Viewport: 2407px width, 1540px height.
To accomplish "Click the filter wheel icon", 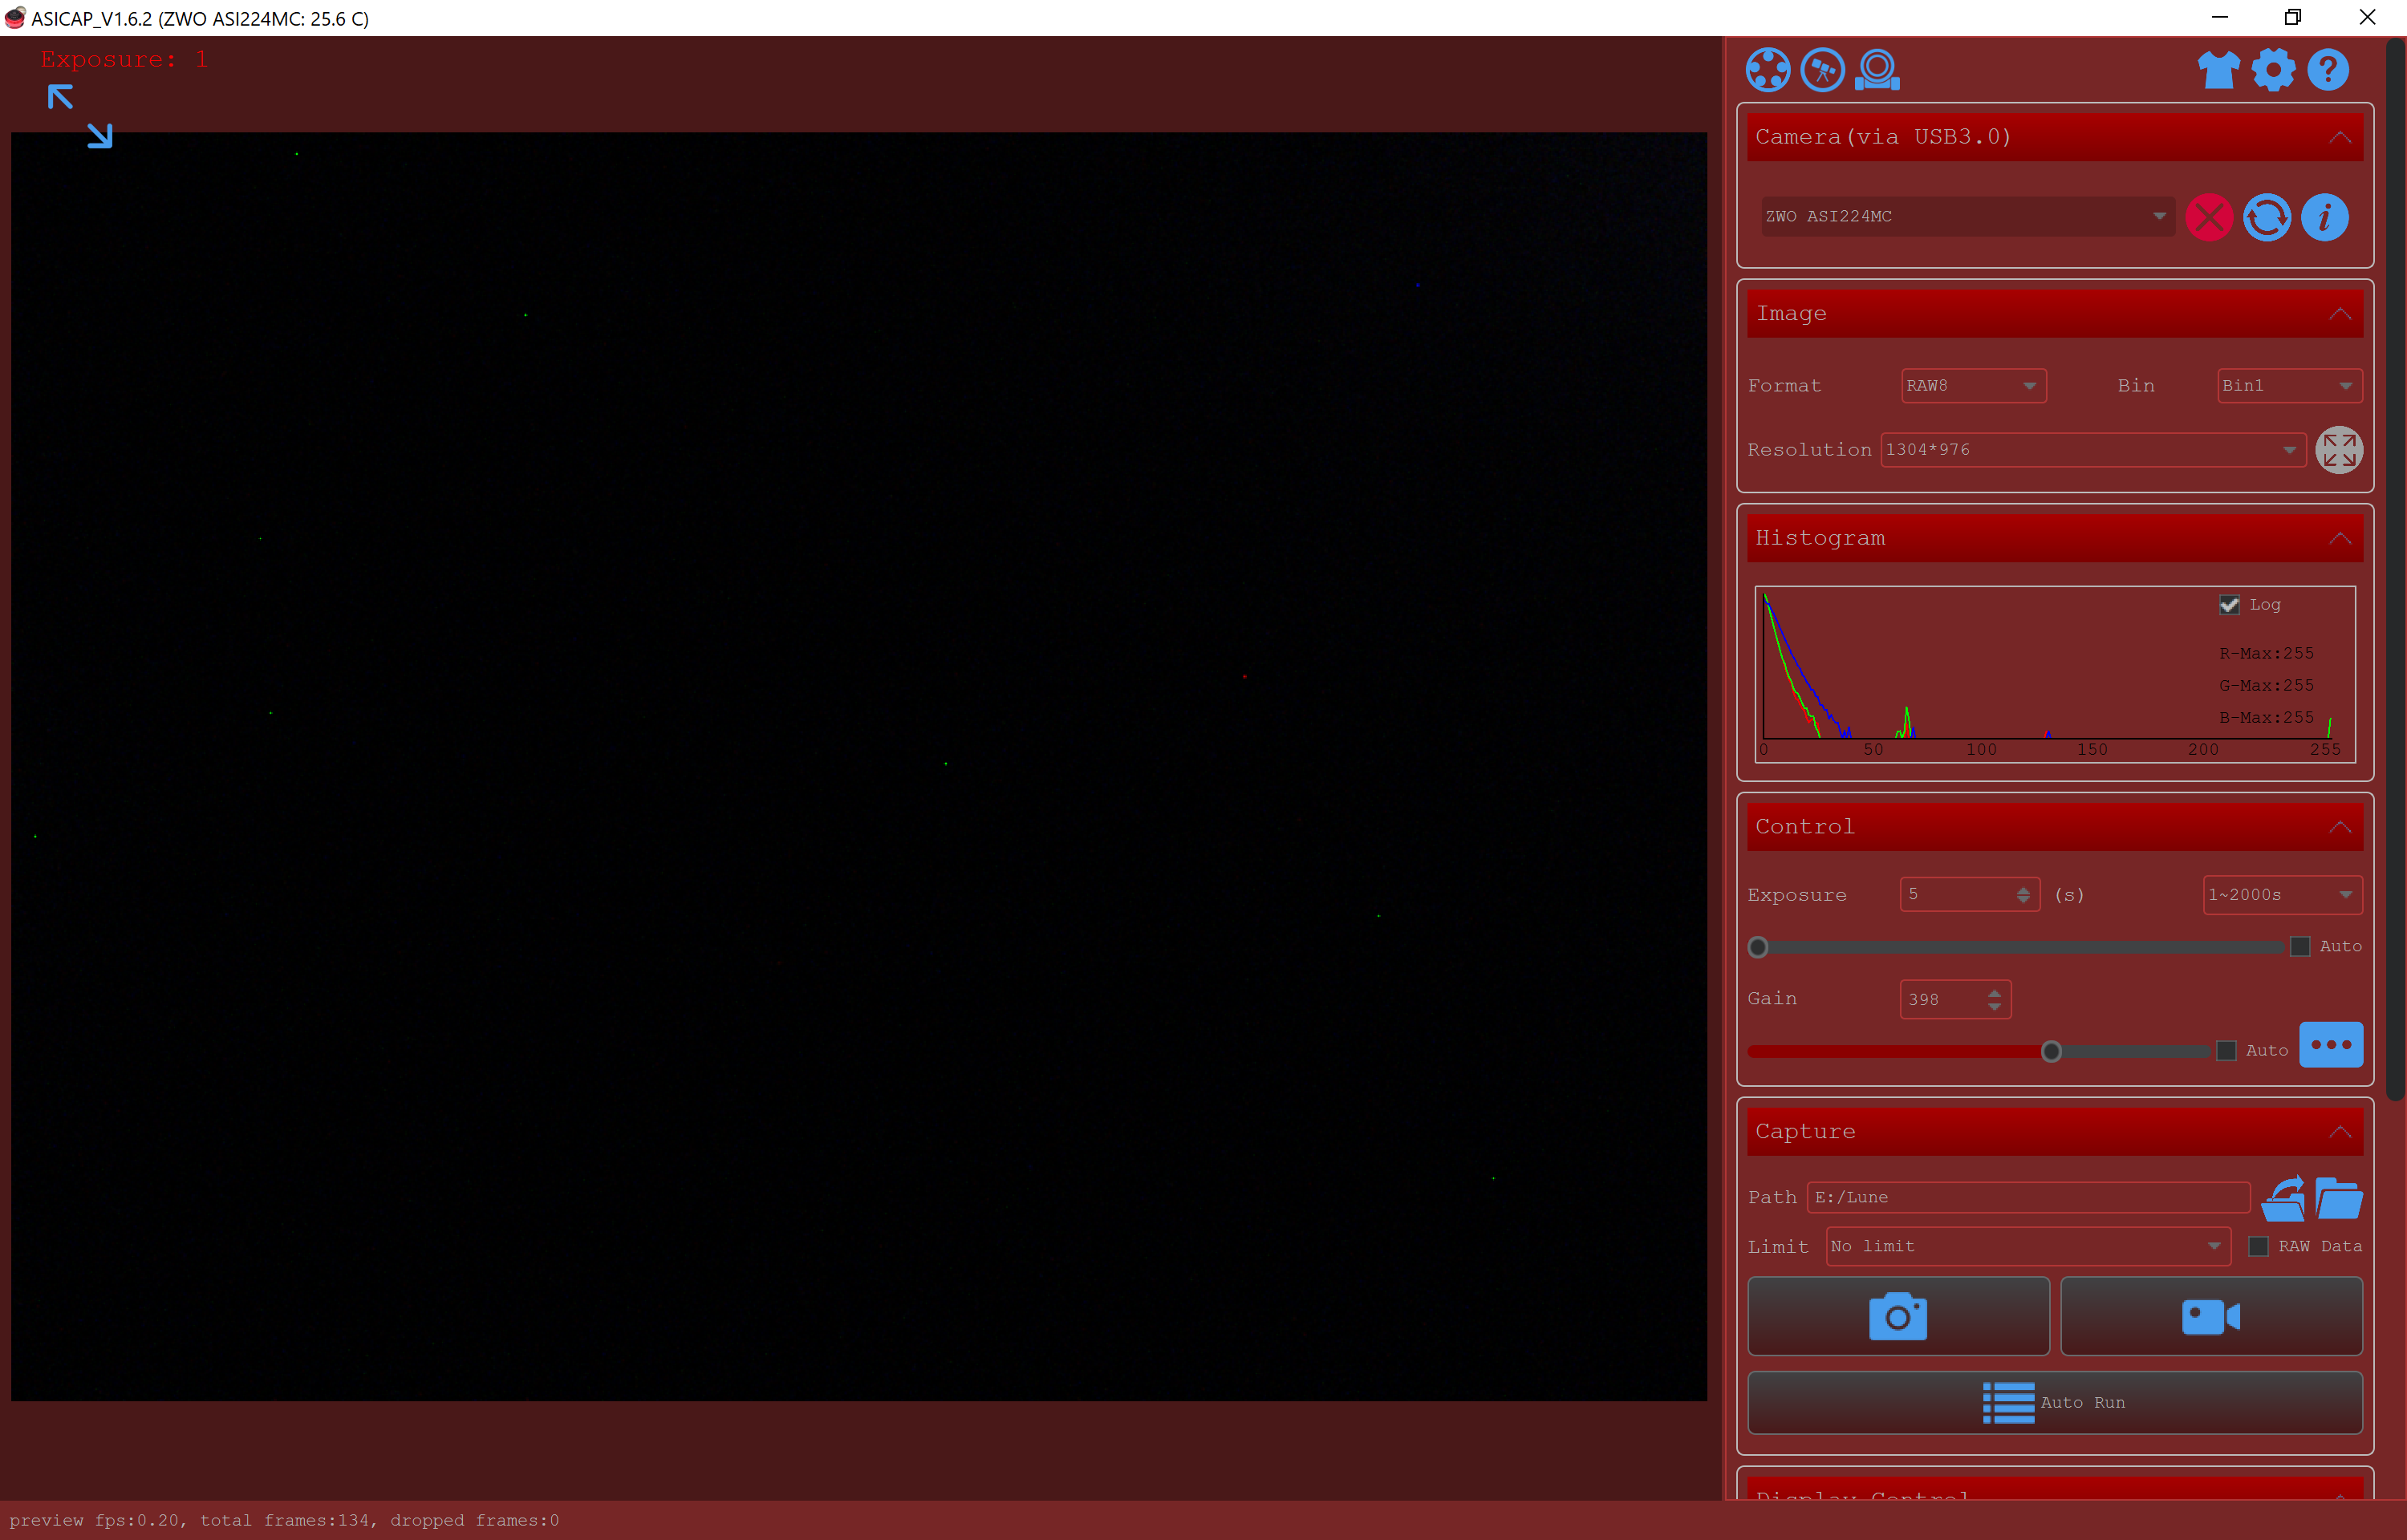I will point(1767,70).
